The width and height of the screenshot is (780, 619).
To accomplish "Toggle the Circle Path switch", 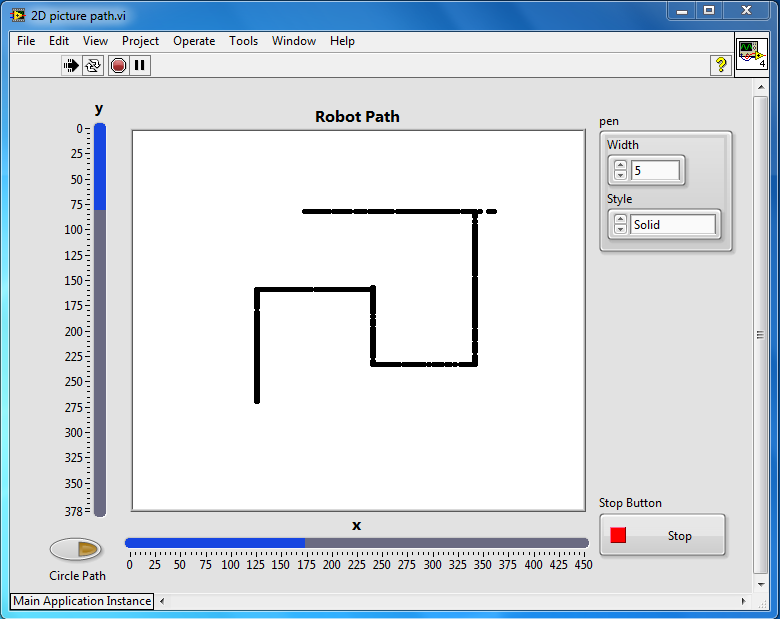I will coord(76,549).
